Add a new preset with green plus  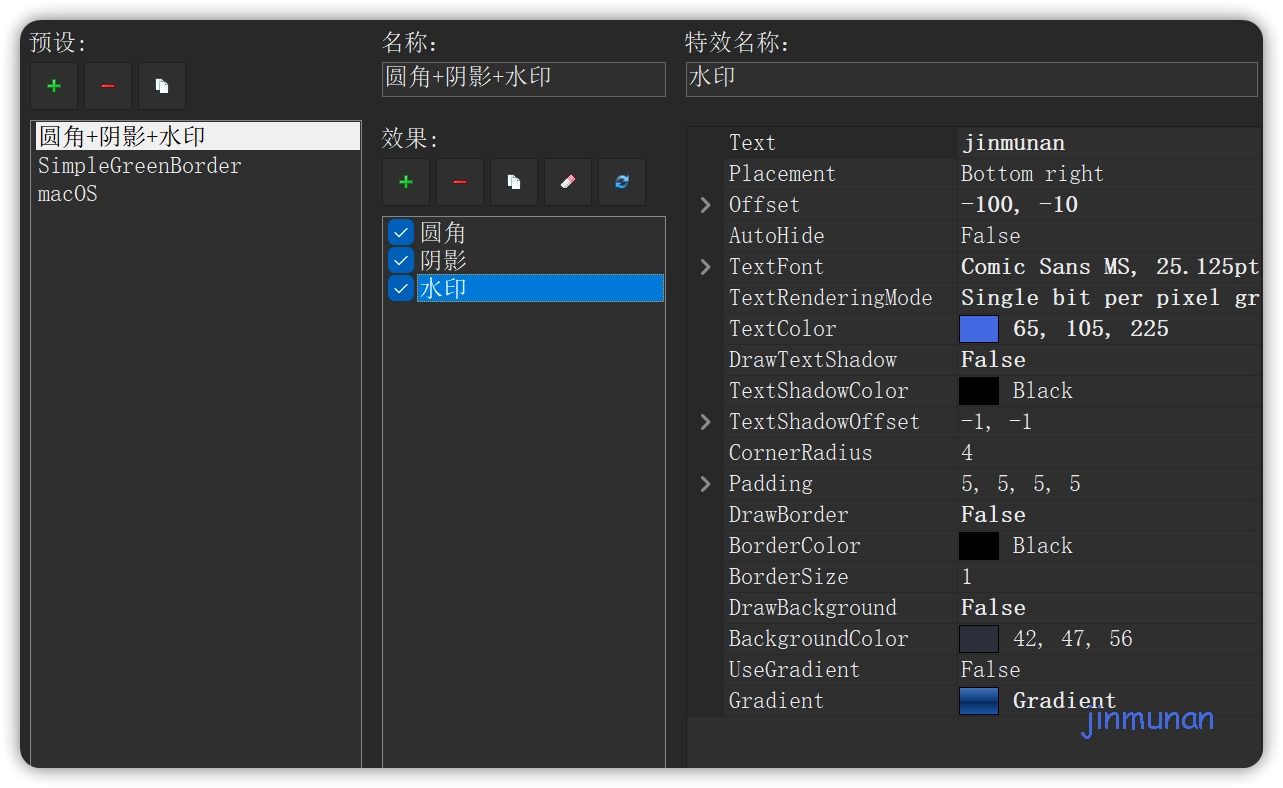(x=54, y=86)
